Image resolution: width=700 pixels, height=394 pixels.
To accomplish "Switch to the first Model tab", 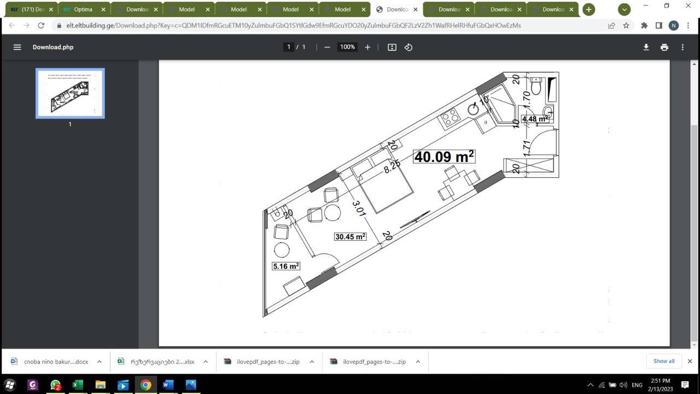I will 187,9.
